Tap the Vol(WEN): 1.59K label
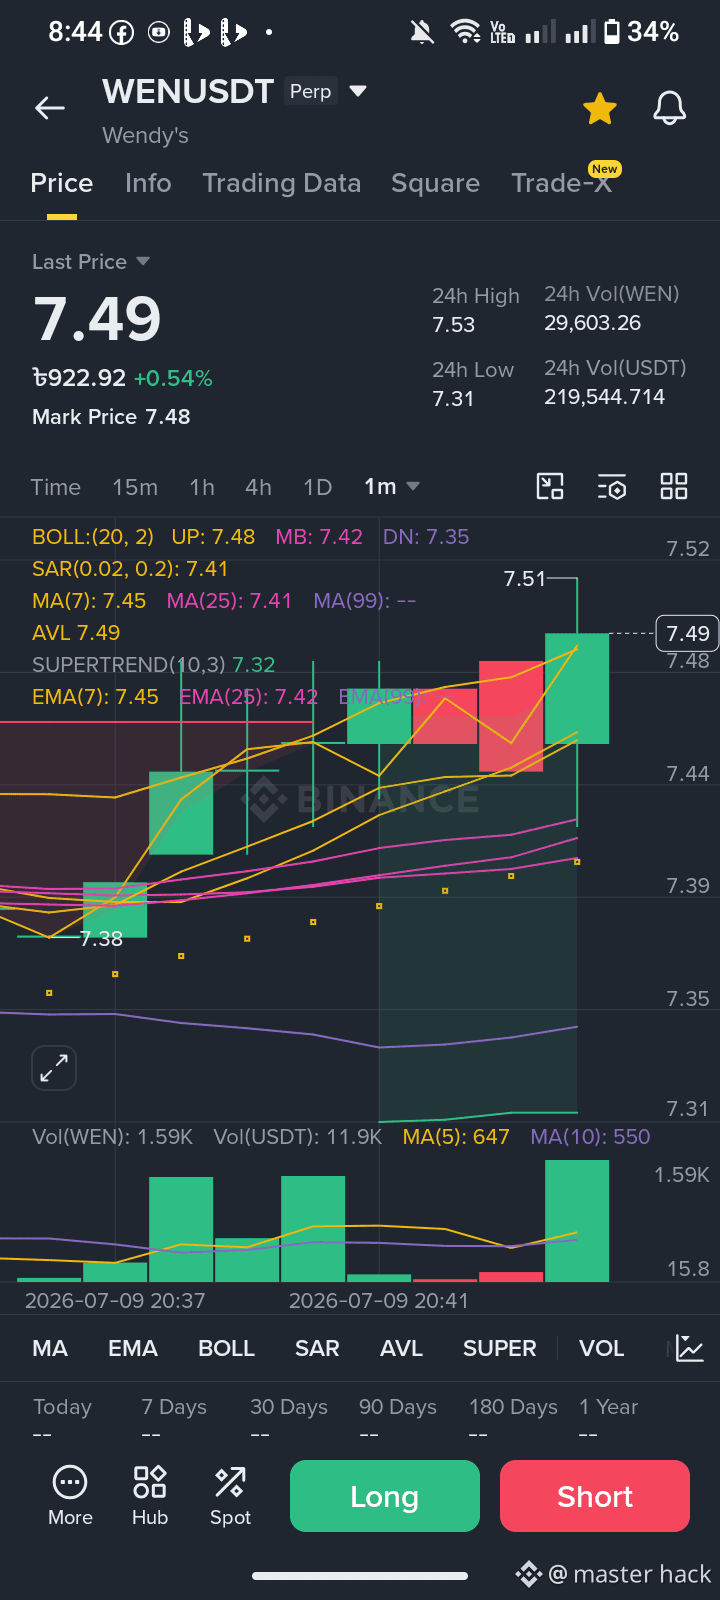Viewport: 720px width, 1600px height. (112, 1137)
